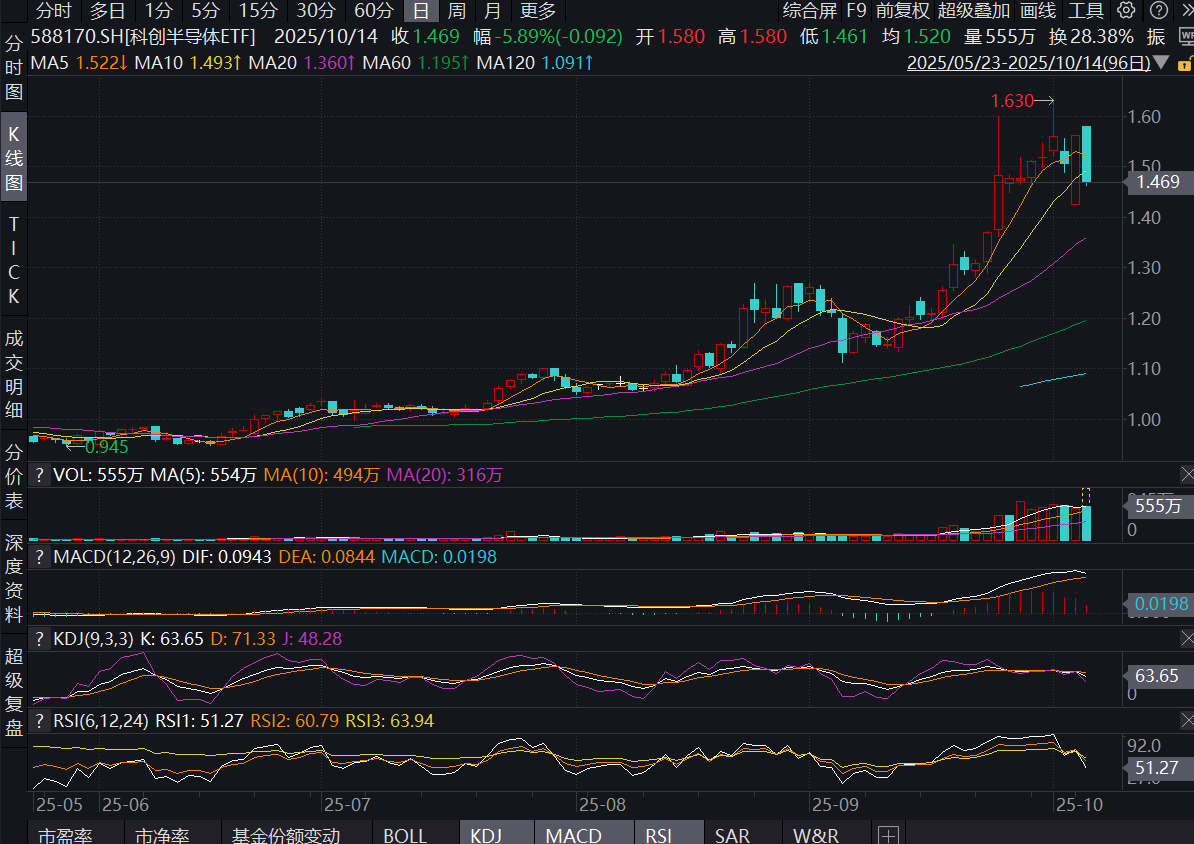This screenshot has height=844, width=1194.
Task: Click the current price label 1.469
Action: coord(1158,182)
